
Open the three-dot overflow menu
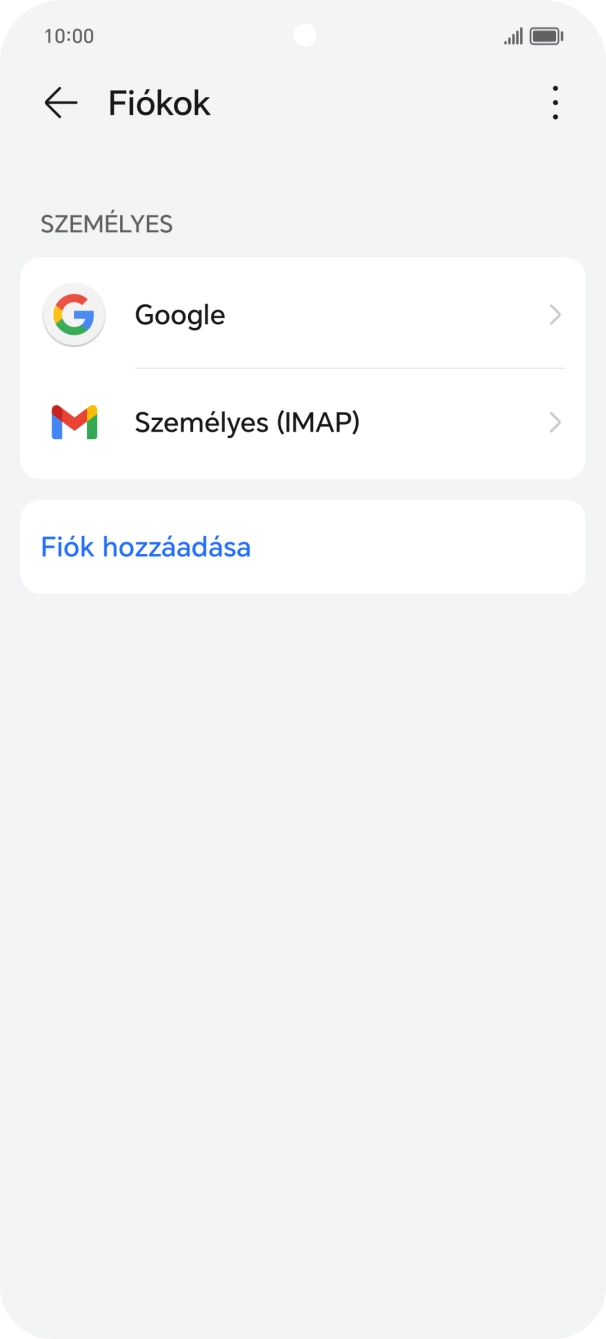554,102
